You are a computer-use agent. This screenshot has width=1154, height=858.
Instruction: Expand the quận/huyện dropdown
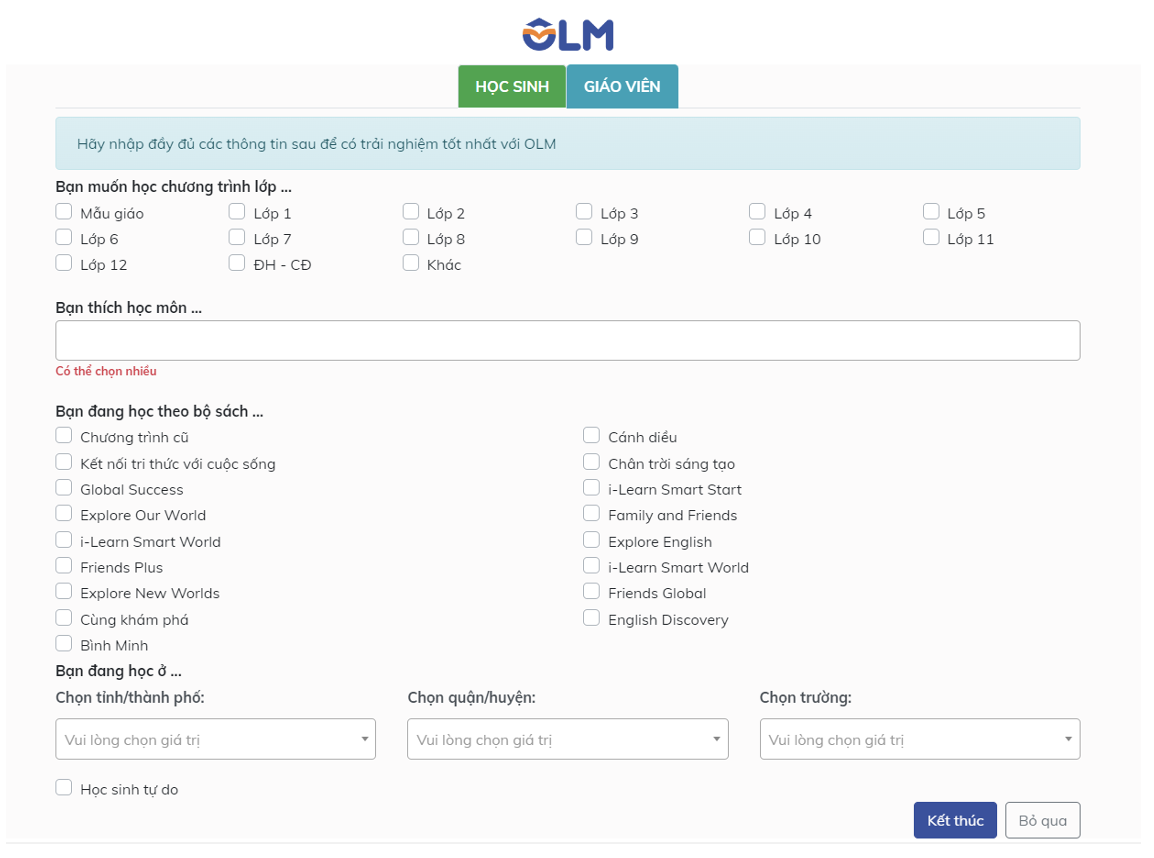coord(567,739)
